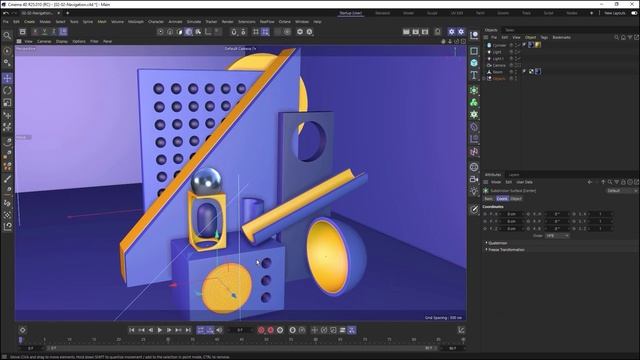Click the Light object icon in right palette
Viewport: 640px width, 360px height.
pyautogui.click(x=474, y=191)
